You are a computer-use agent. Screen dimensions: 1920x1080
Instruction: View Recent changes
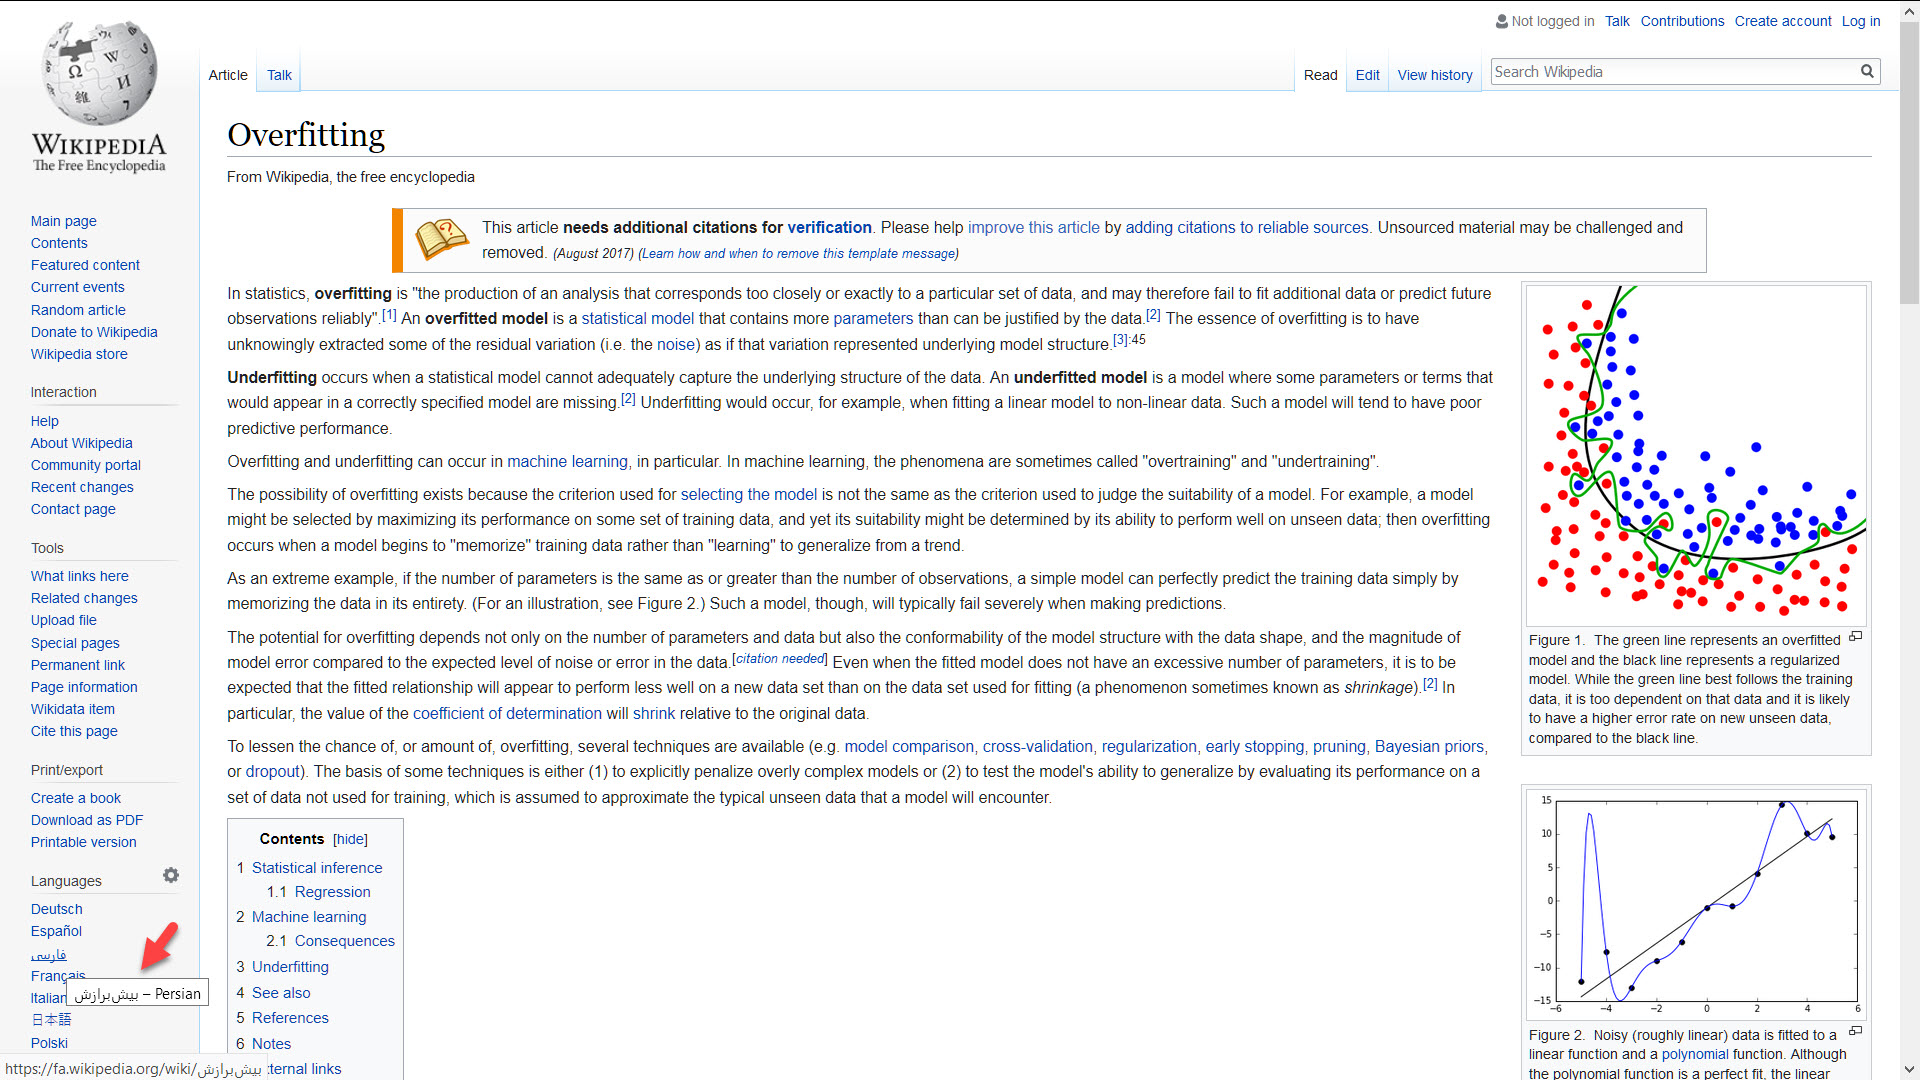tap(82, 487)
